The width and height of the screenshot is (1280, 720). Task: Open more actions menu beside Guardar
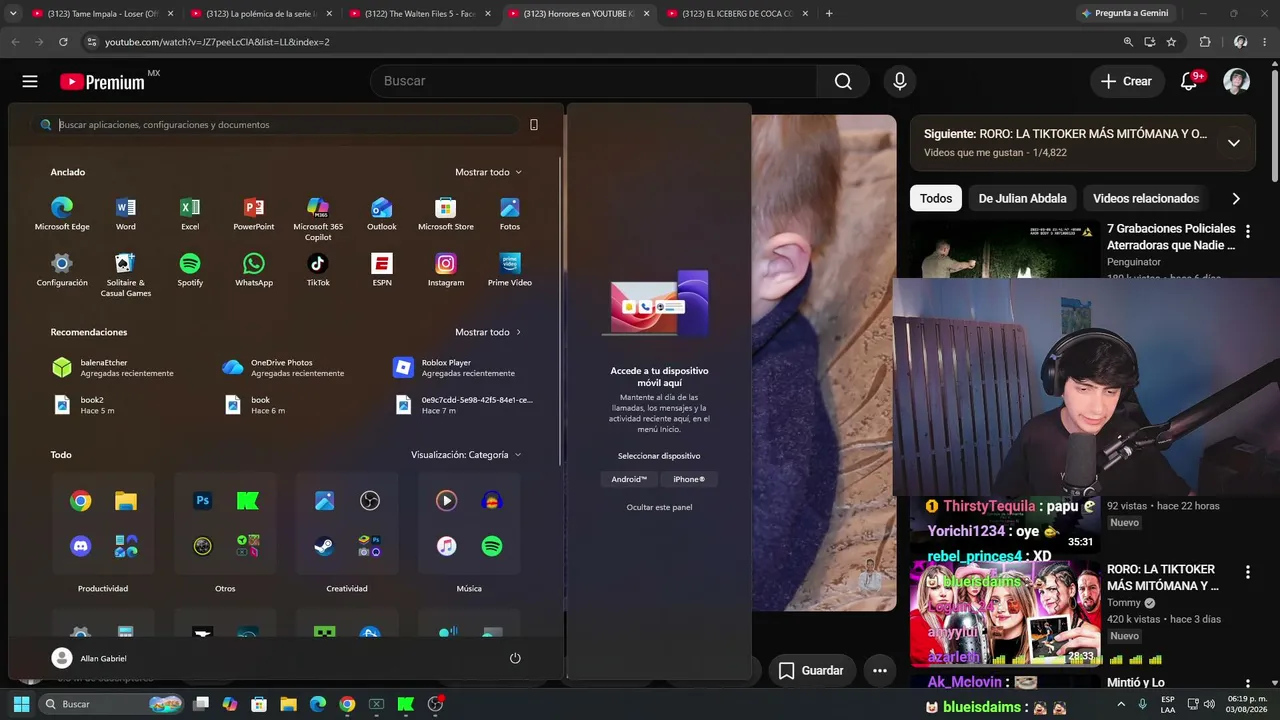(x=880, y=671)
